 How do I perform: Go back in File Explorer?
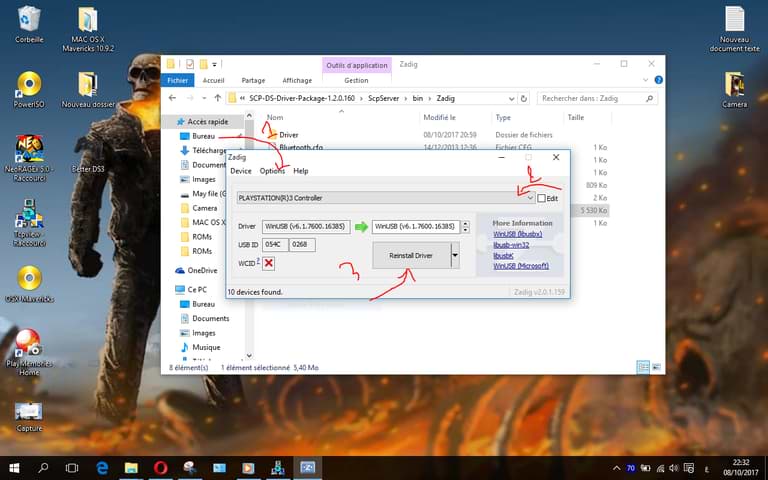(x=172, y=98)
